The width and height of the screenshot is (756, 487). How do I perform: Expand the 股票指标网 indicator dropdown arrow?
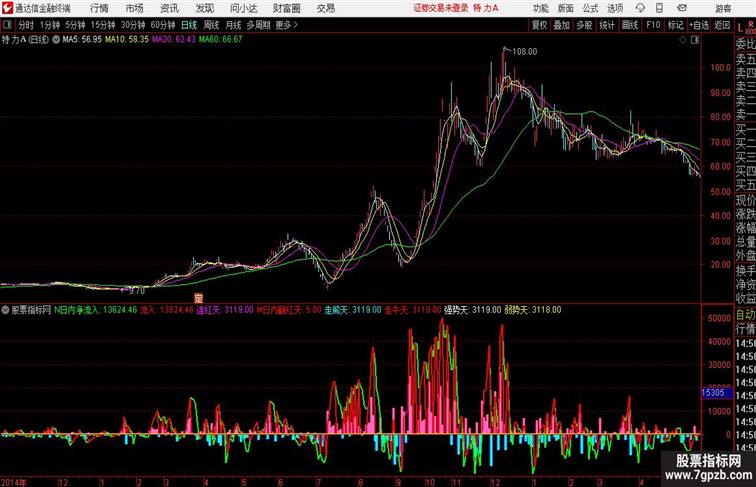coord(5,310)
